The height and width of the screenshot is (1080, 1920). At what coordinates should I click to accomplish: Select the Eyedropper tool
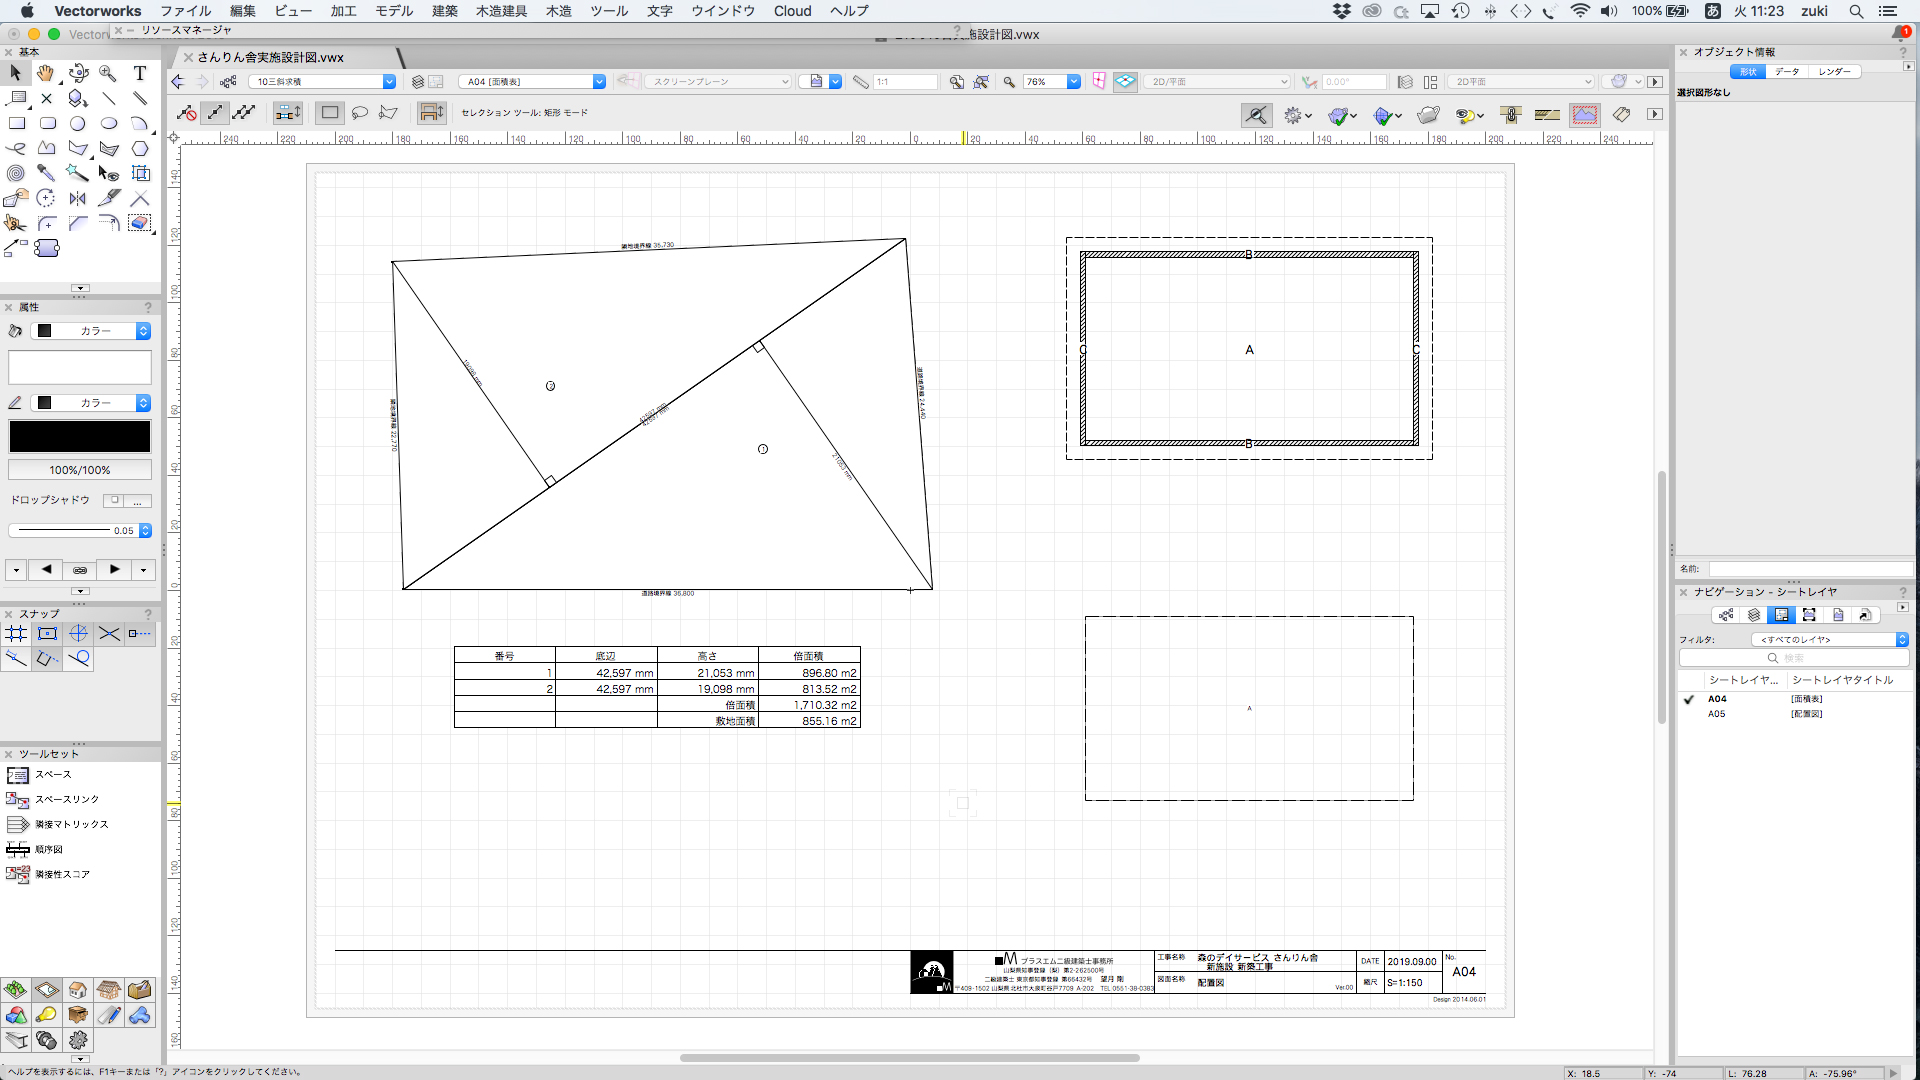[46, 173]
